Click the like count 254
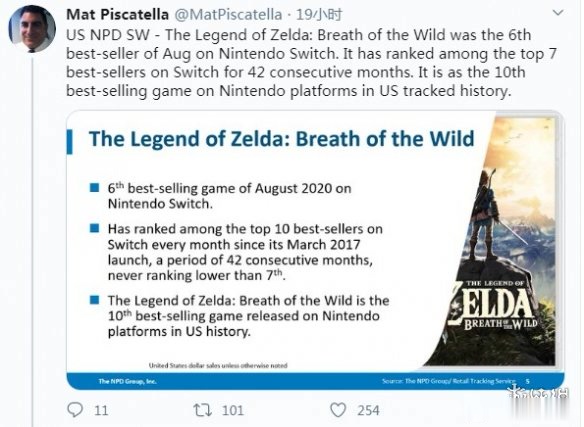The width and height of the screenshot is (584, 427). click(368, 411)
